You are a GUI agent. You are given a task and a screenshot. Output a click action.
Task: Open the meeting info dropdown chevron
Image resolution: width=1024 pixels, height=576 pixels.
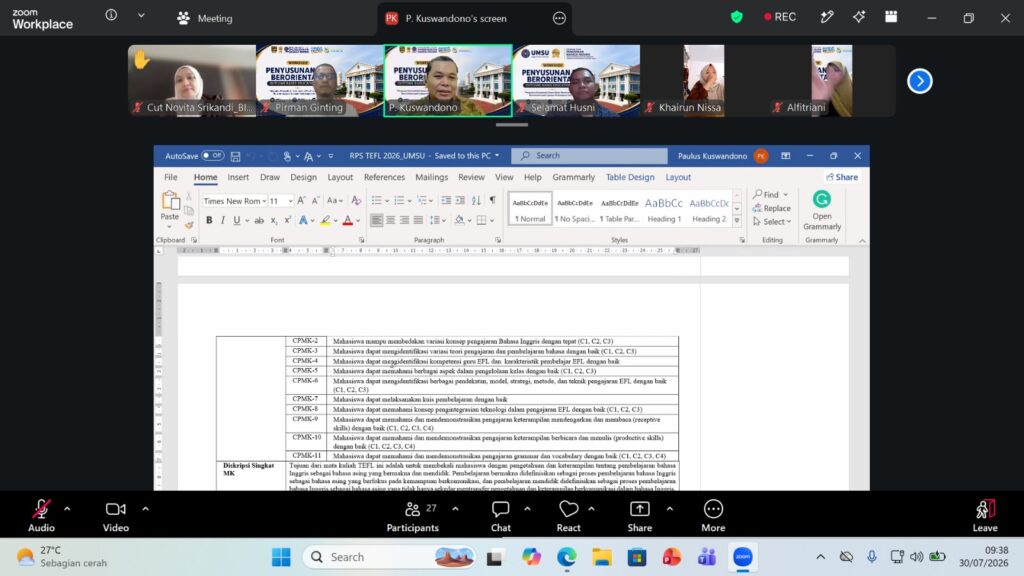click(x=141, y=16)
